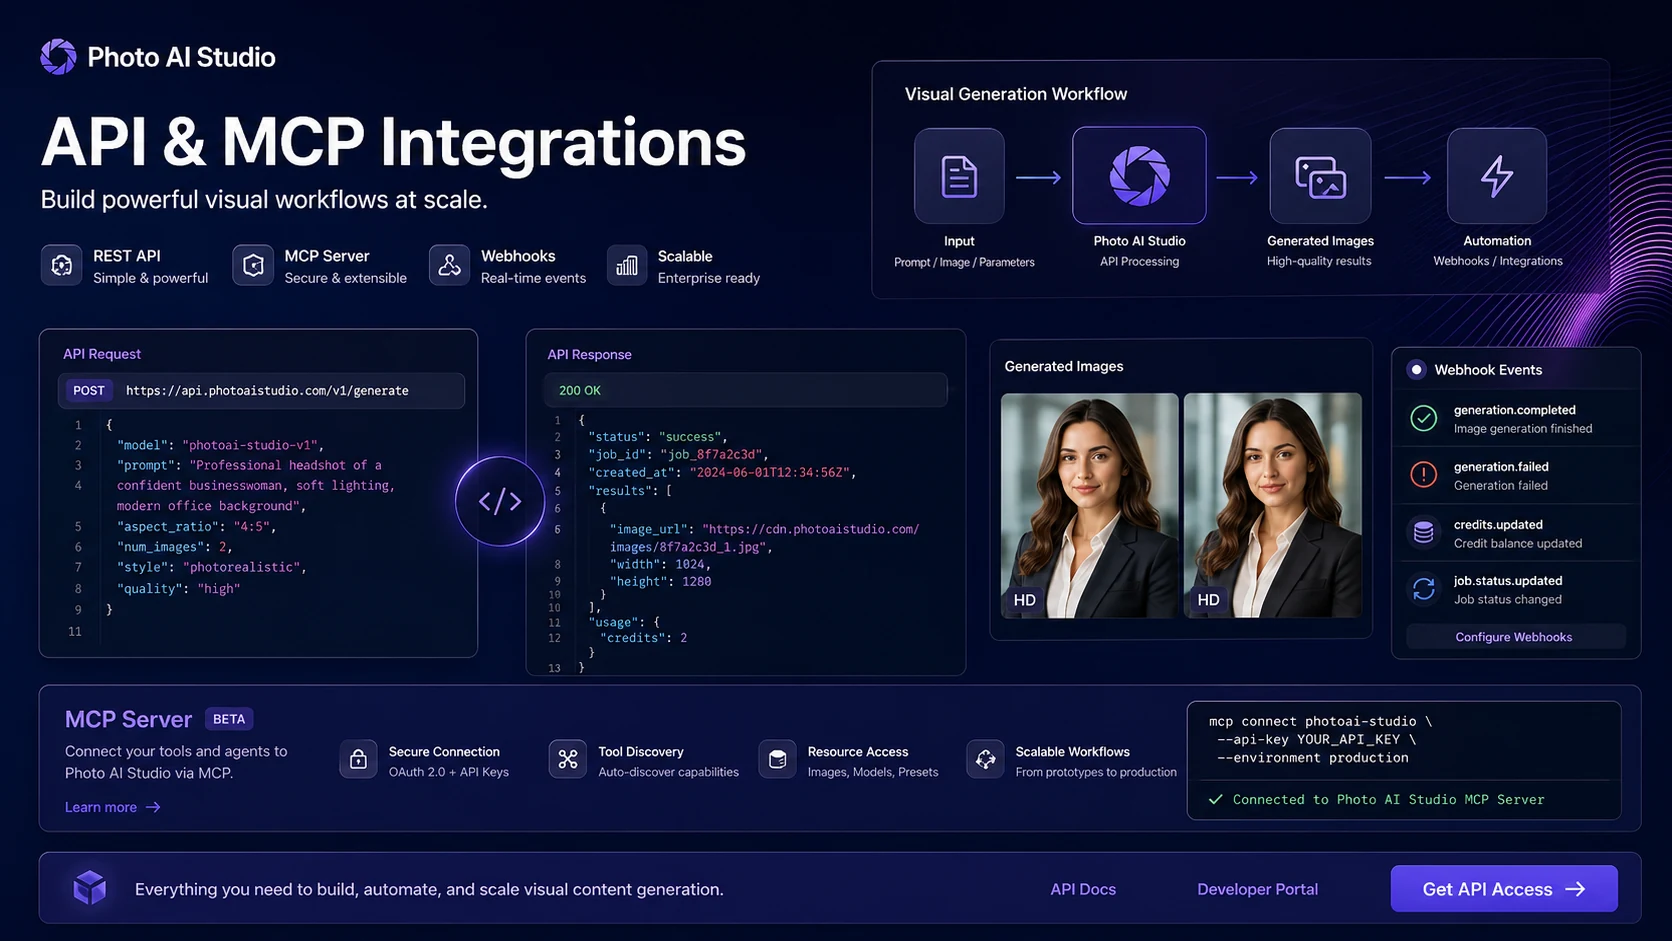The image size is (1672, 941).
Task: Click the Webhooks feature icon
Action: pos(450,266)
